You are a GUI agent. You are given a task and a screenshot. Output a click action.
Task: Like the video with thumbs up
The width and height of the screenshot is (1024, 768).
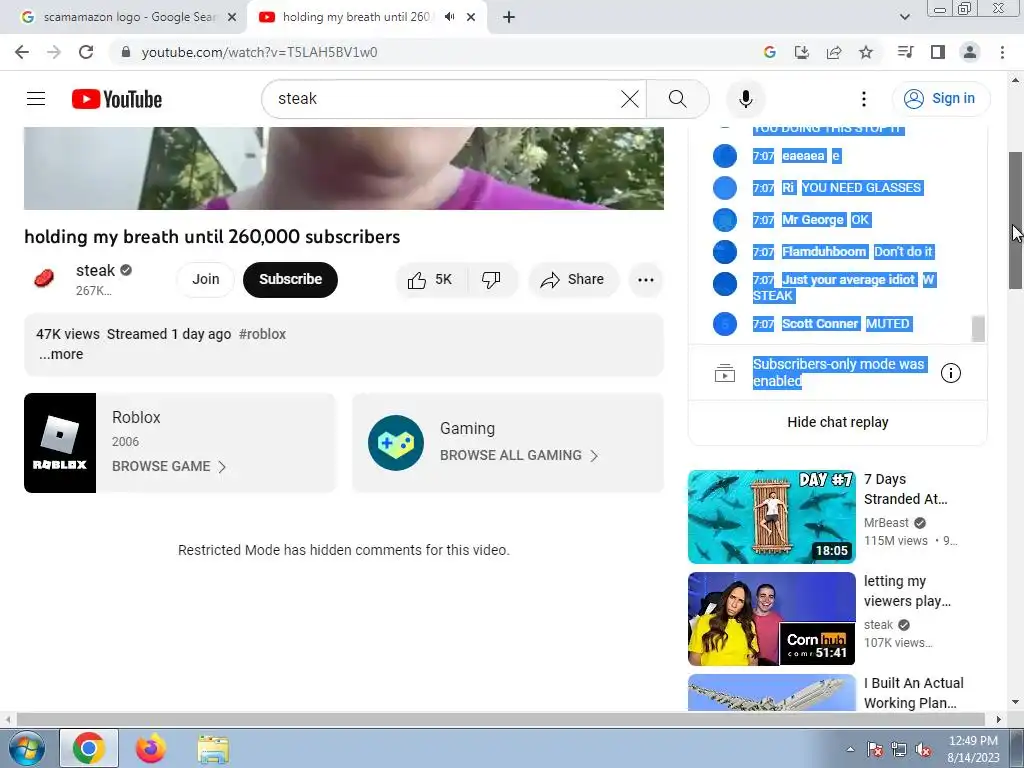point(430,280)
